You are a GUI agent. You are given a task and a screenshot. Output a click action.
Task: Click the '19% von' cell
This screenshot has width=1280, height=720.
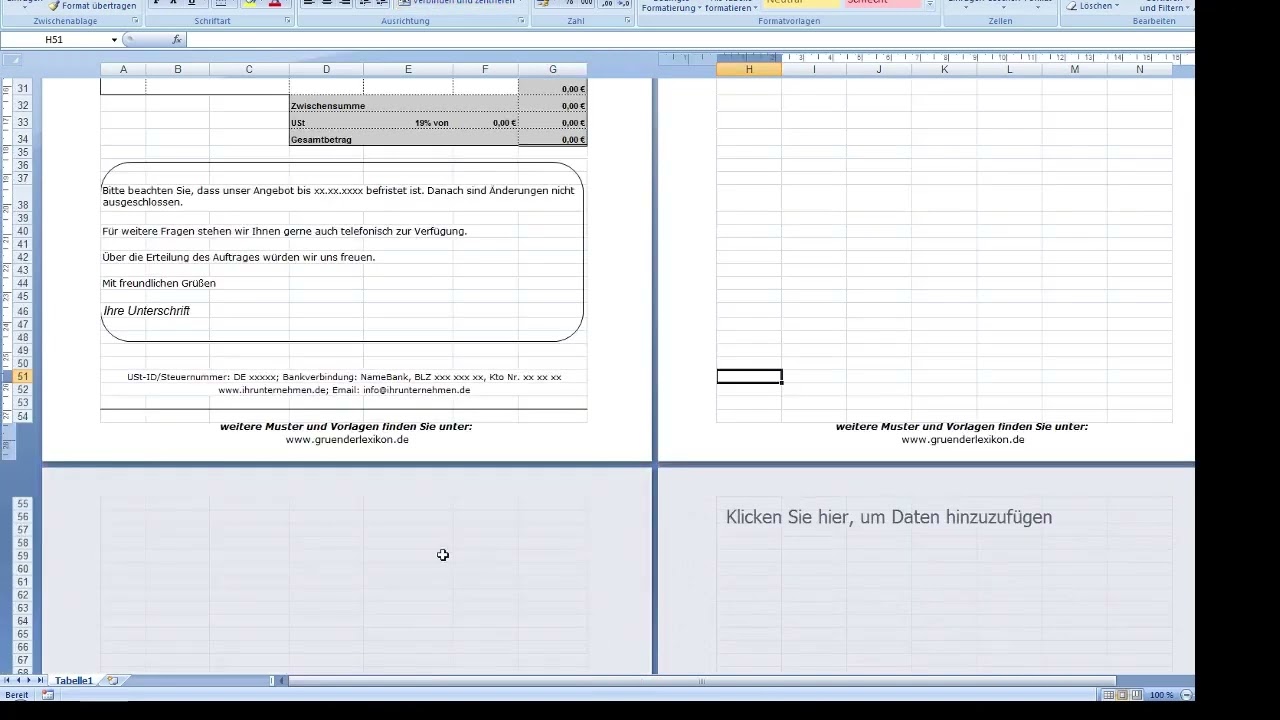pyautogui.click(x=431, y=123)
